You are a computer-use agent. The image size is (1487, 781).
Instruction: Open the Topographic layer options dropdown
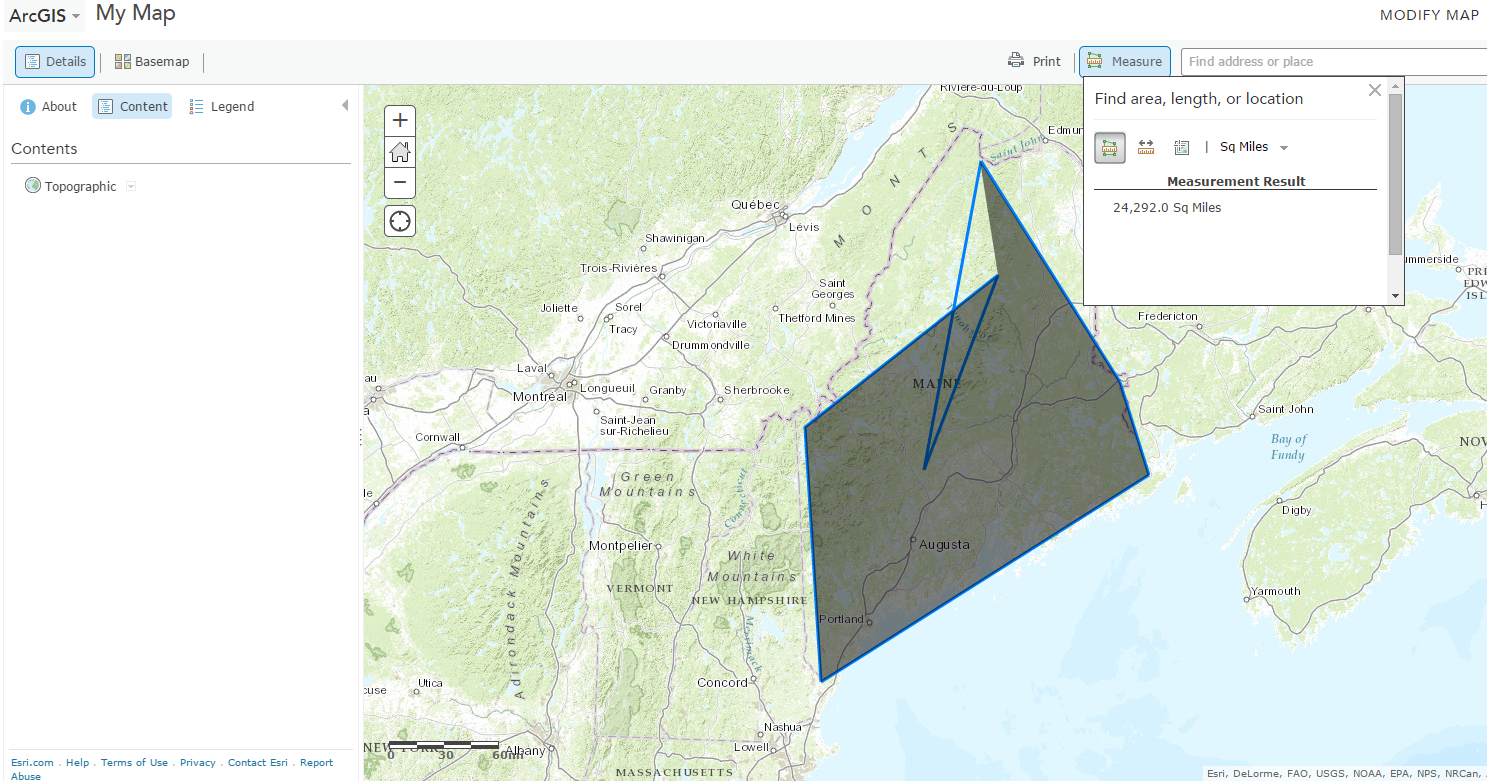coord(130,186)
